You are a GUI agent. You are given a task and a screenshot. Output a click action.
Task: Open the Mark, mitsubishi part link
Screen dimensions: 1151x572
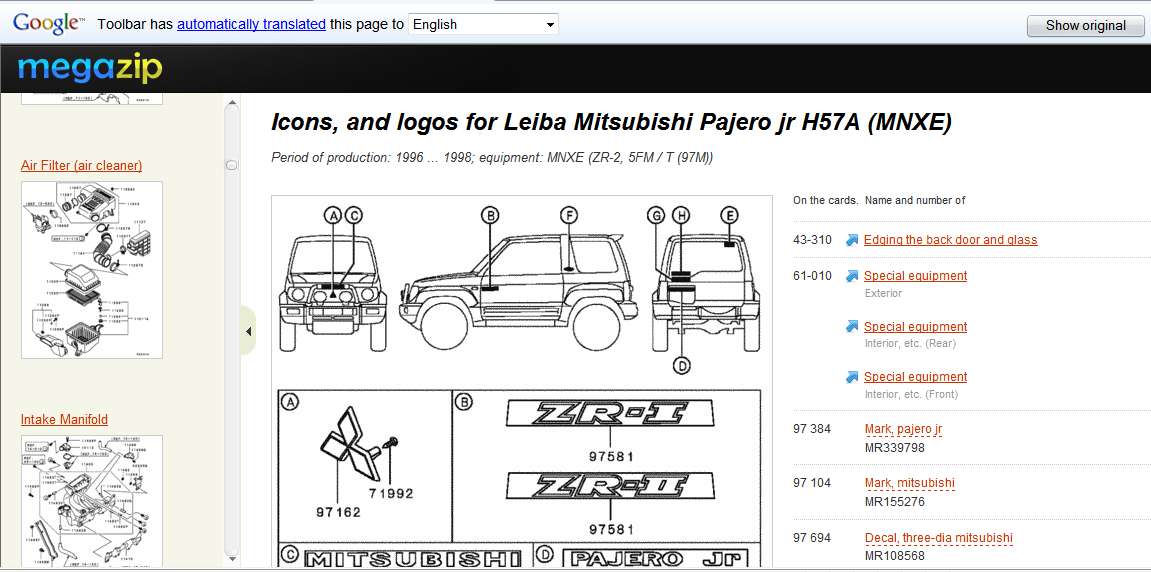(x=909, y=483)
